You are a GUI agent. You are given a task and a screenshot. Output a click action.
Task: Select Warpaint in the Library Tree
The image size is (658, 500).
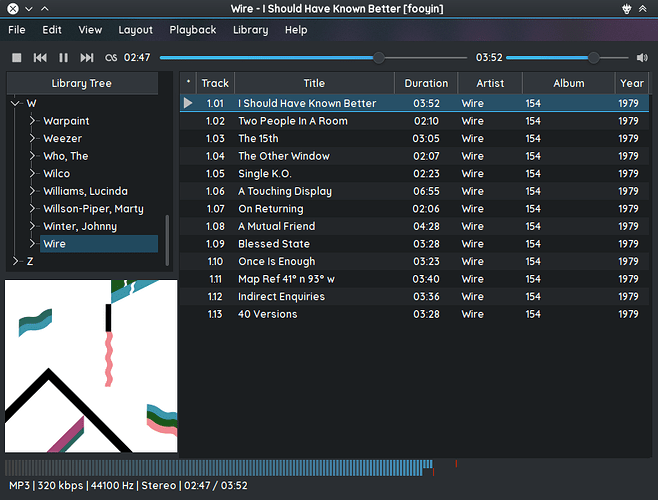tap(66, 121)
